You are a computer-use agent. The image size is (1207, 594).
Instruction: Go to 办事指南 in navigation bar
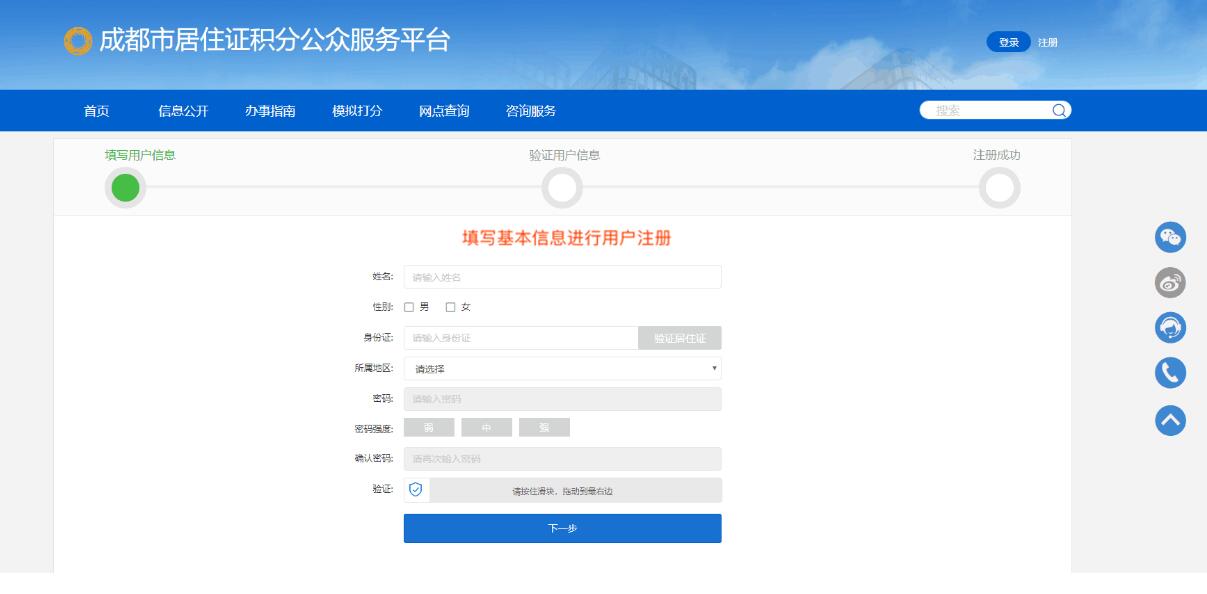click(x=270, y=111)
